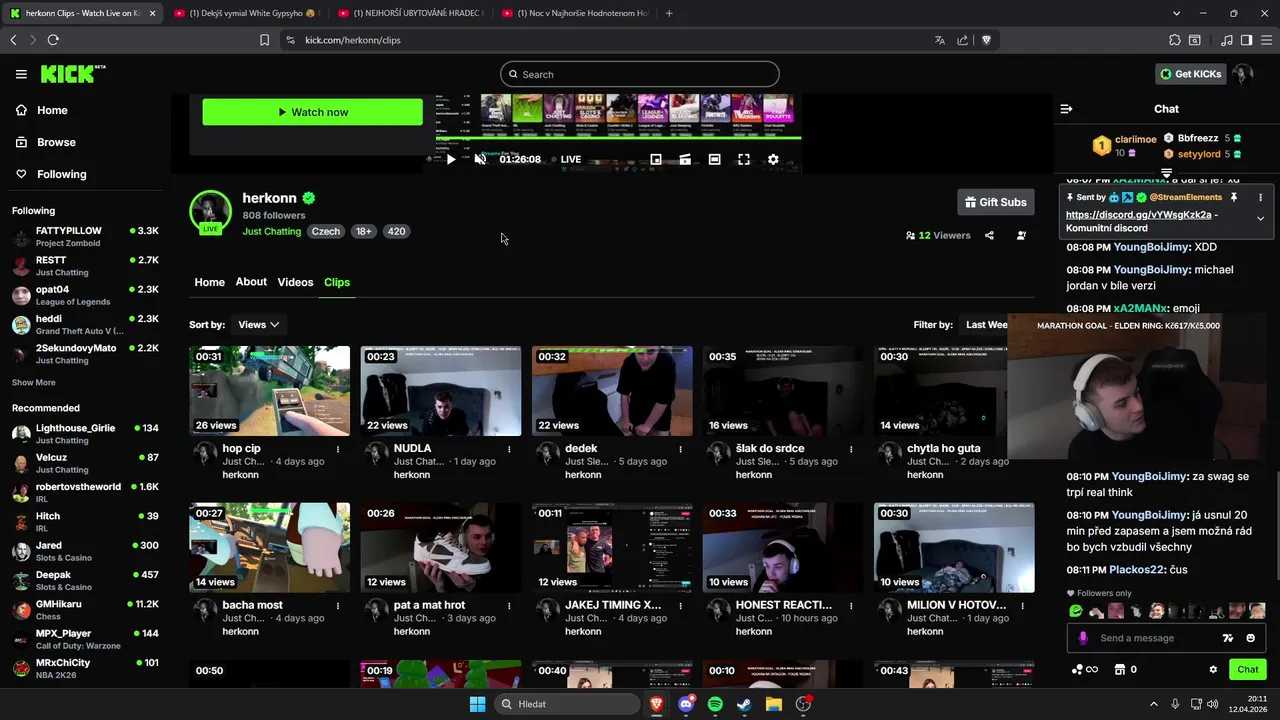
Task: Focus the Kick search field
Action: tap(640, 74)
